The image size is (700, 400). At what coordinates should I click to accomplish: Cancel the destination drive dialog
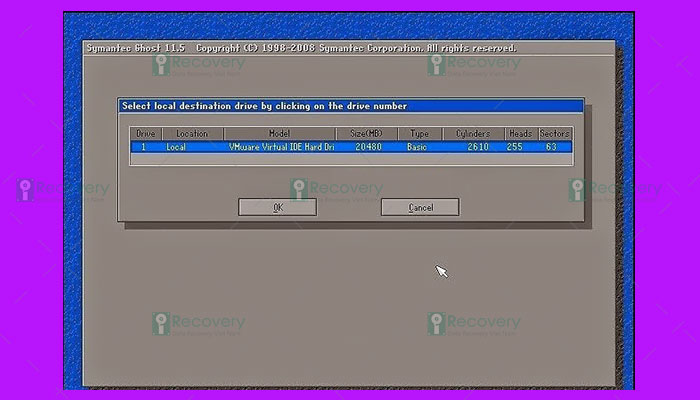pyautogui.click(x=420, y=207)
